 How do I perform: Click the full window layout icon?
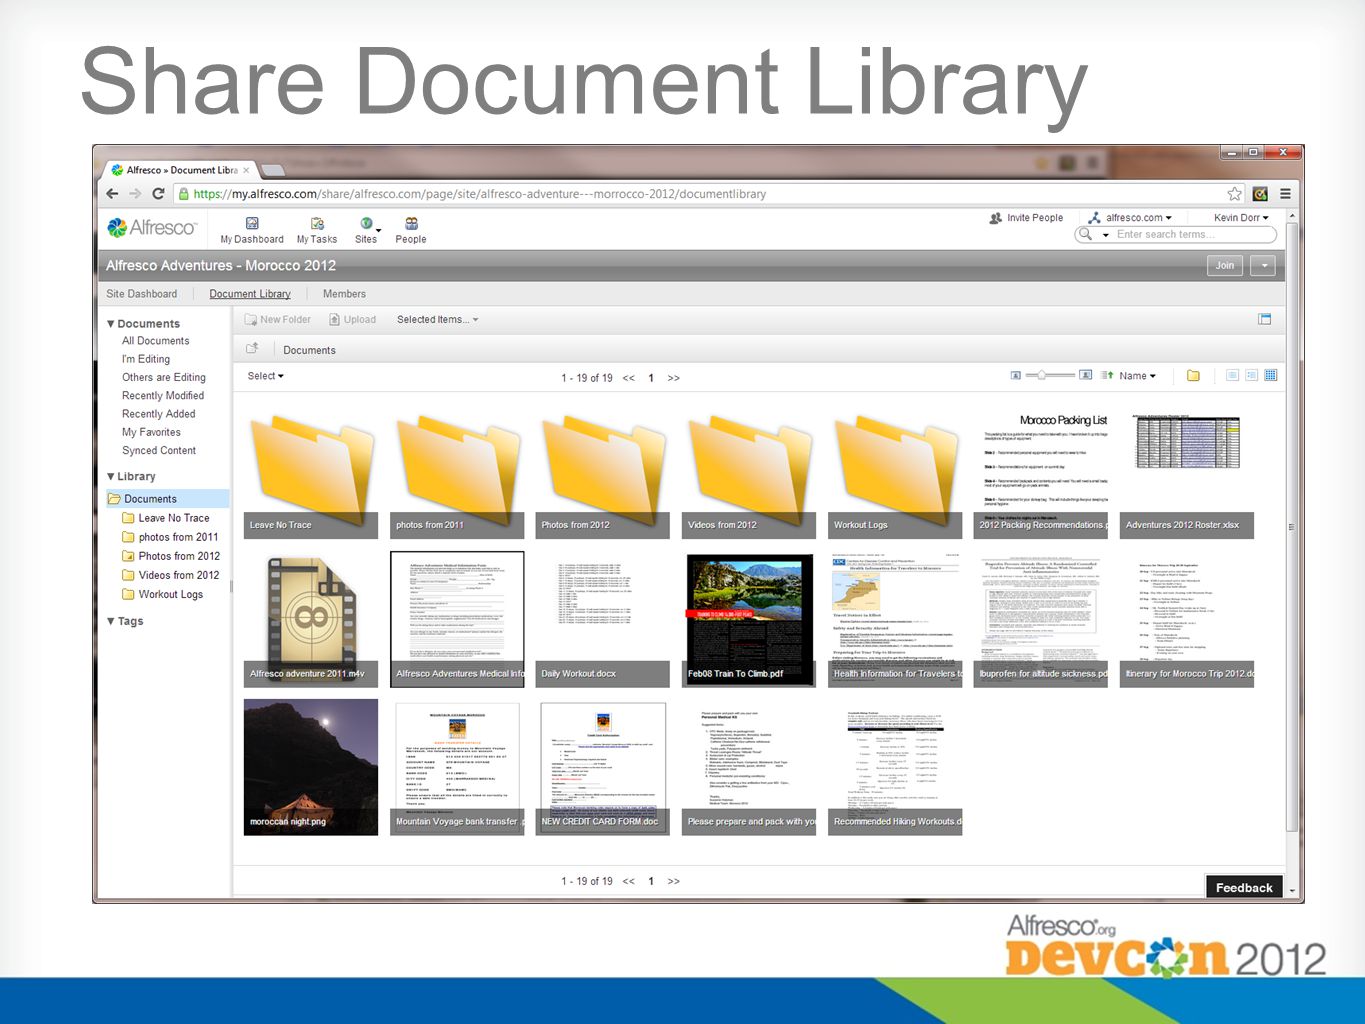[x=1265, y=320]
